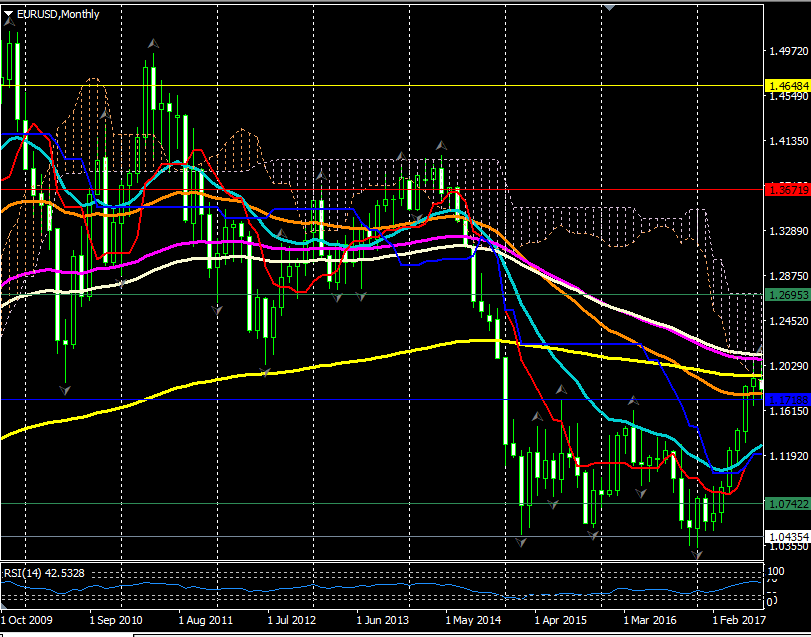The height and width of the screenshot is (637, 811).
Task: Click the up fractal arrow above the 2011 peak
Action: point(153,44)
